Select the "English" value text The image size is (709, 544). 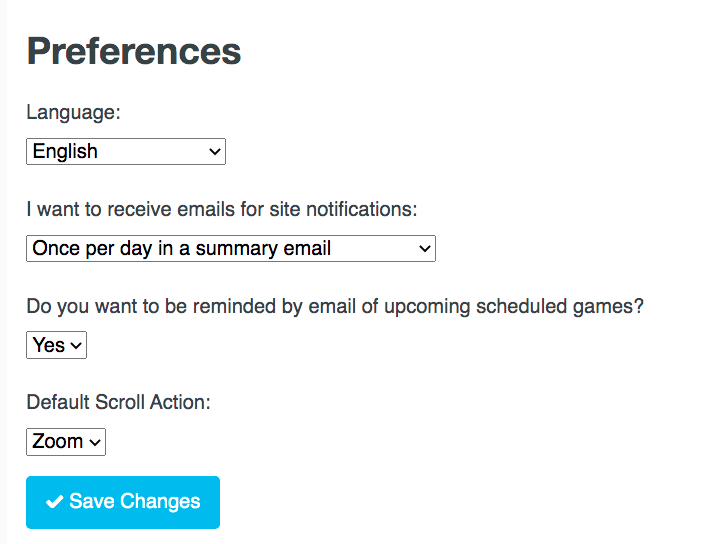tap(65, 152)
